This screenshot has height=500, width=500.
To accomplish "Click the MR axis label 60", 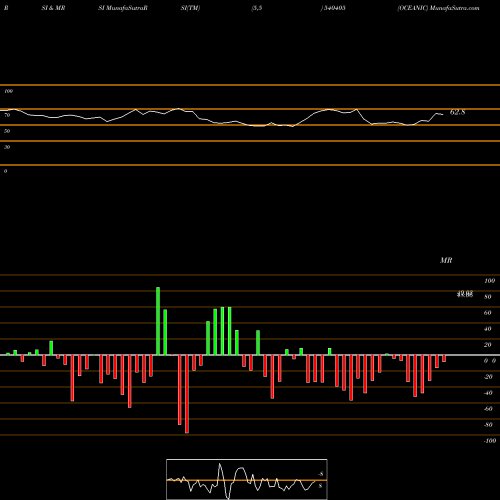I will 488,313.
